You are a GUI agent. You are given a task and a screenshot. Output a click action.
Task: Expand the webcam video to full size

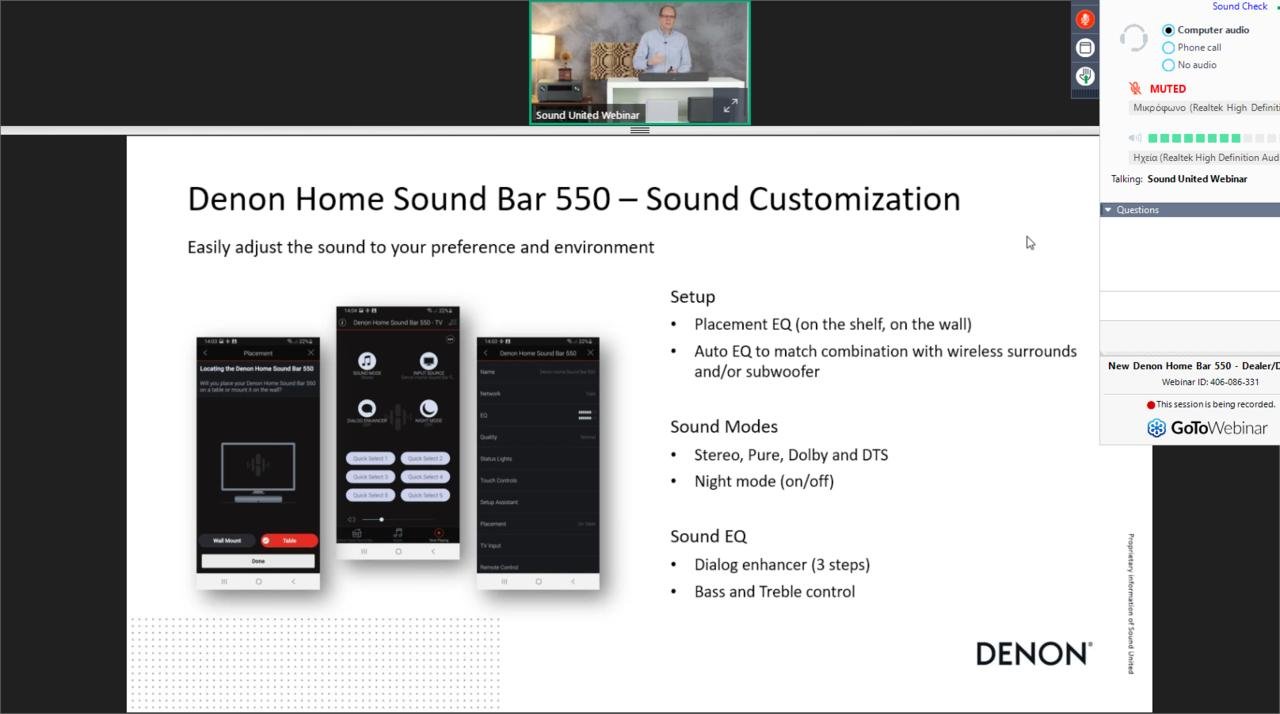point(730,105)
